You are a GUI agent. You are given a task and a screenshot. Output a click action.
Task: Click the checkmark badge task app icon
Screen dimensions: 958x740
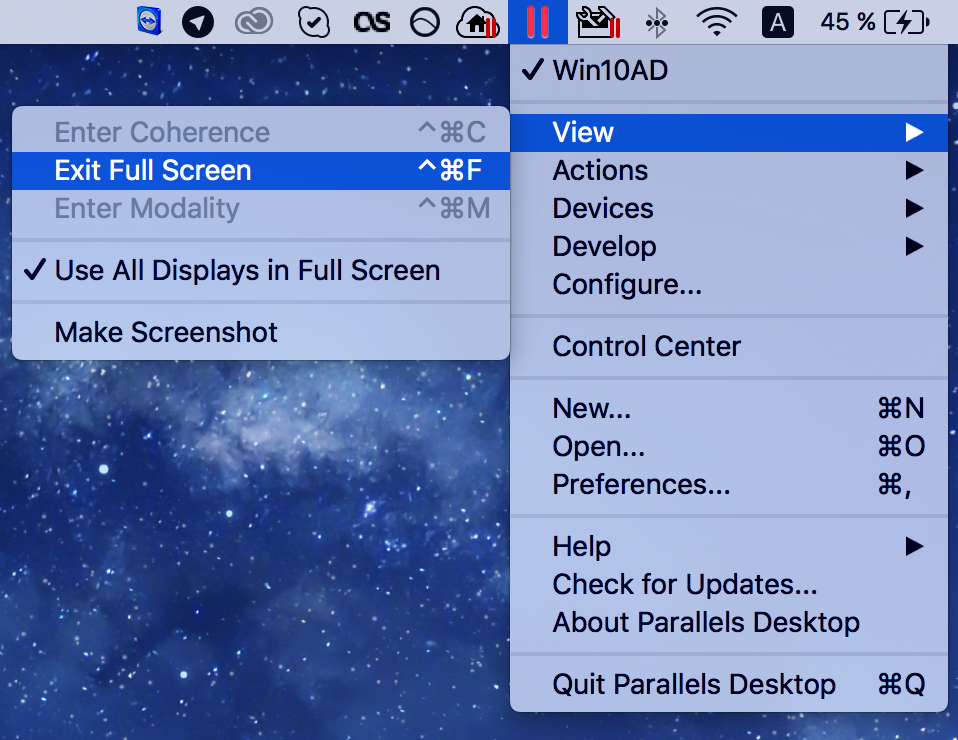click(x=314, y=23)
